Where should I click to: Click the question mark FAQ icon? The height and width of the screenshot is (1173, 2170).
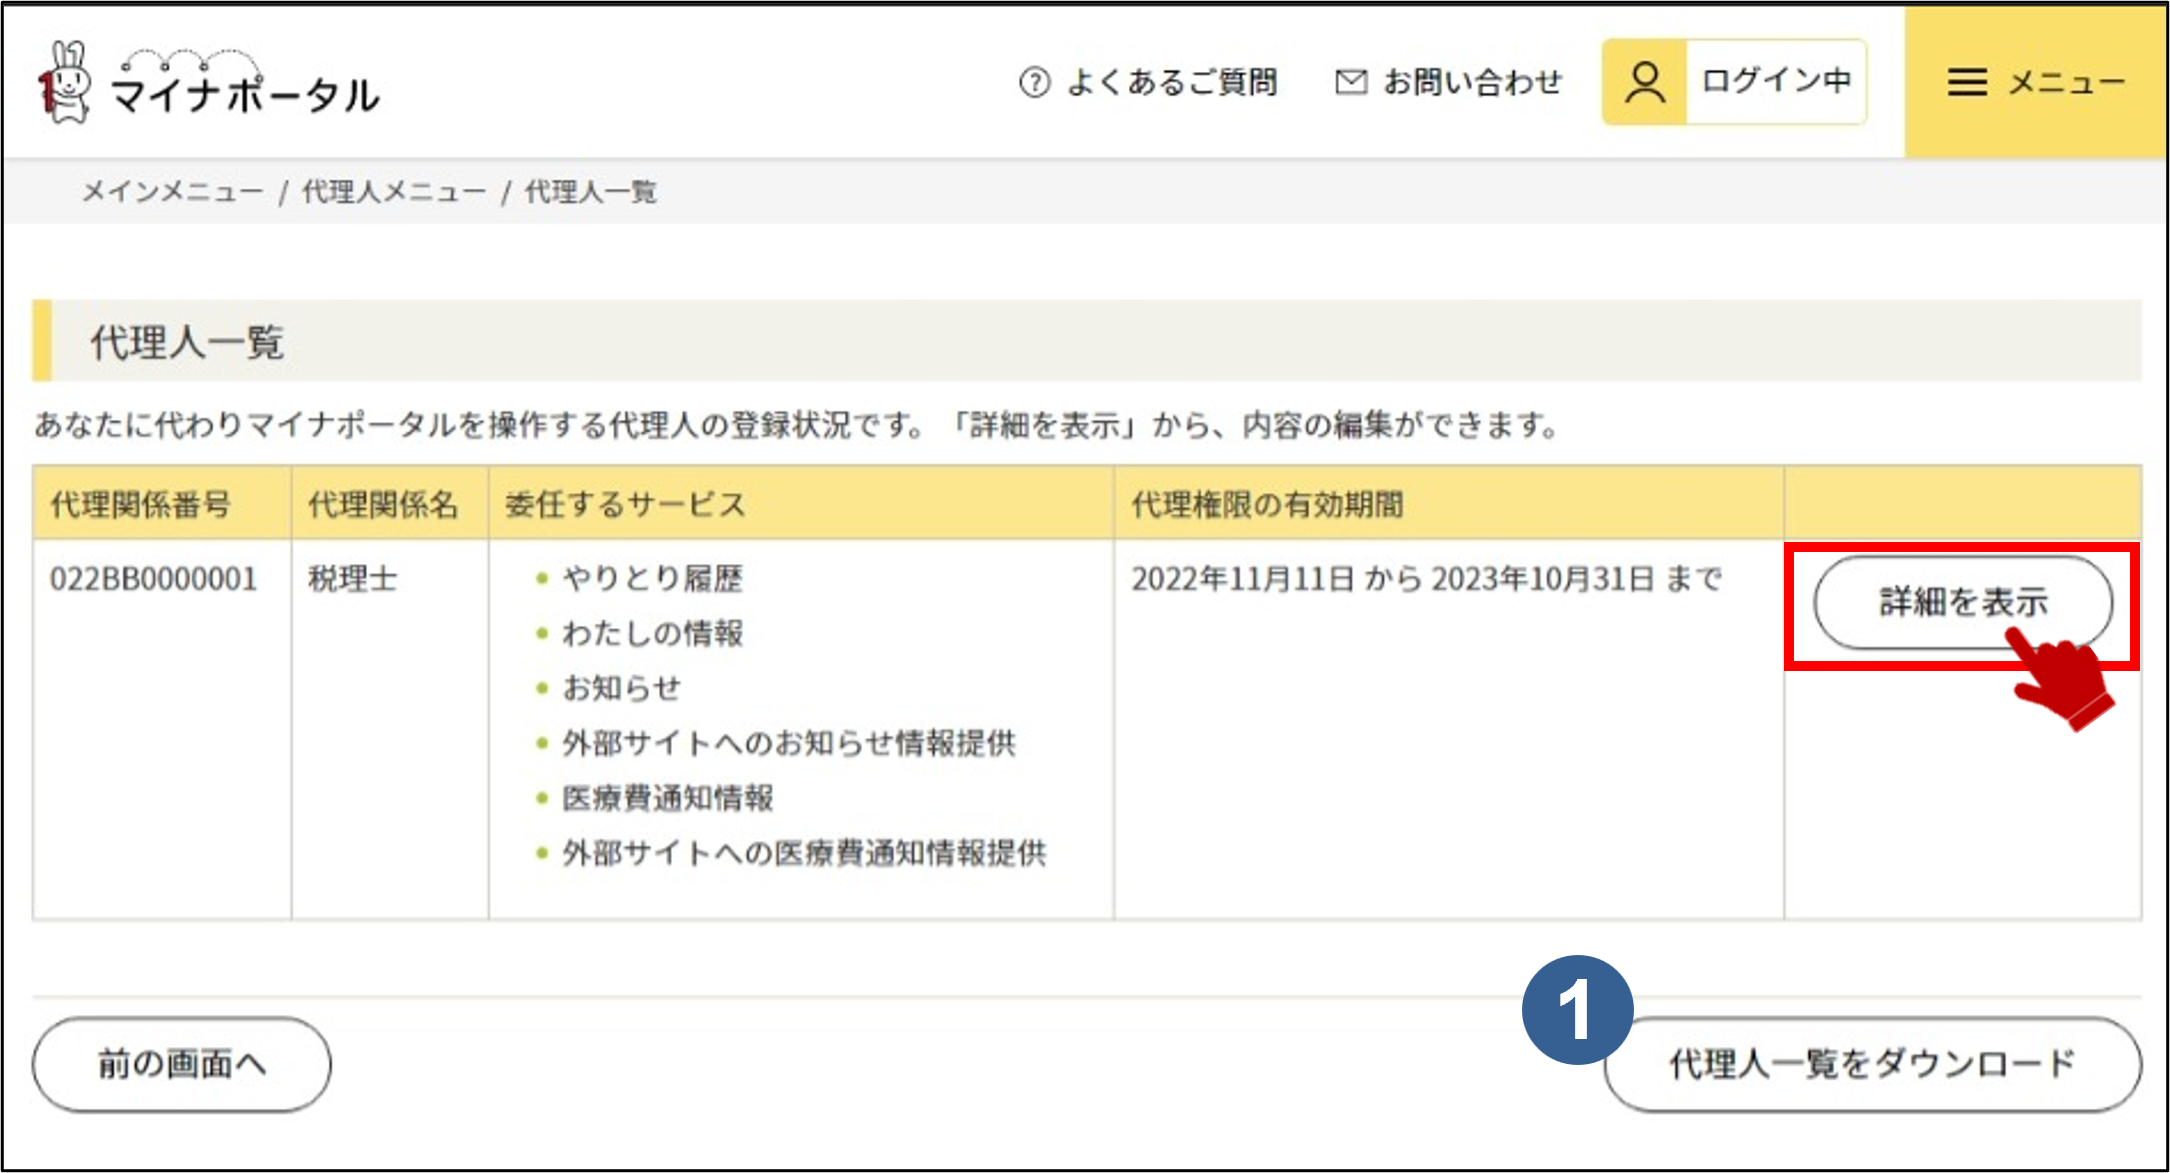1034,82
